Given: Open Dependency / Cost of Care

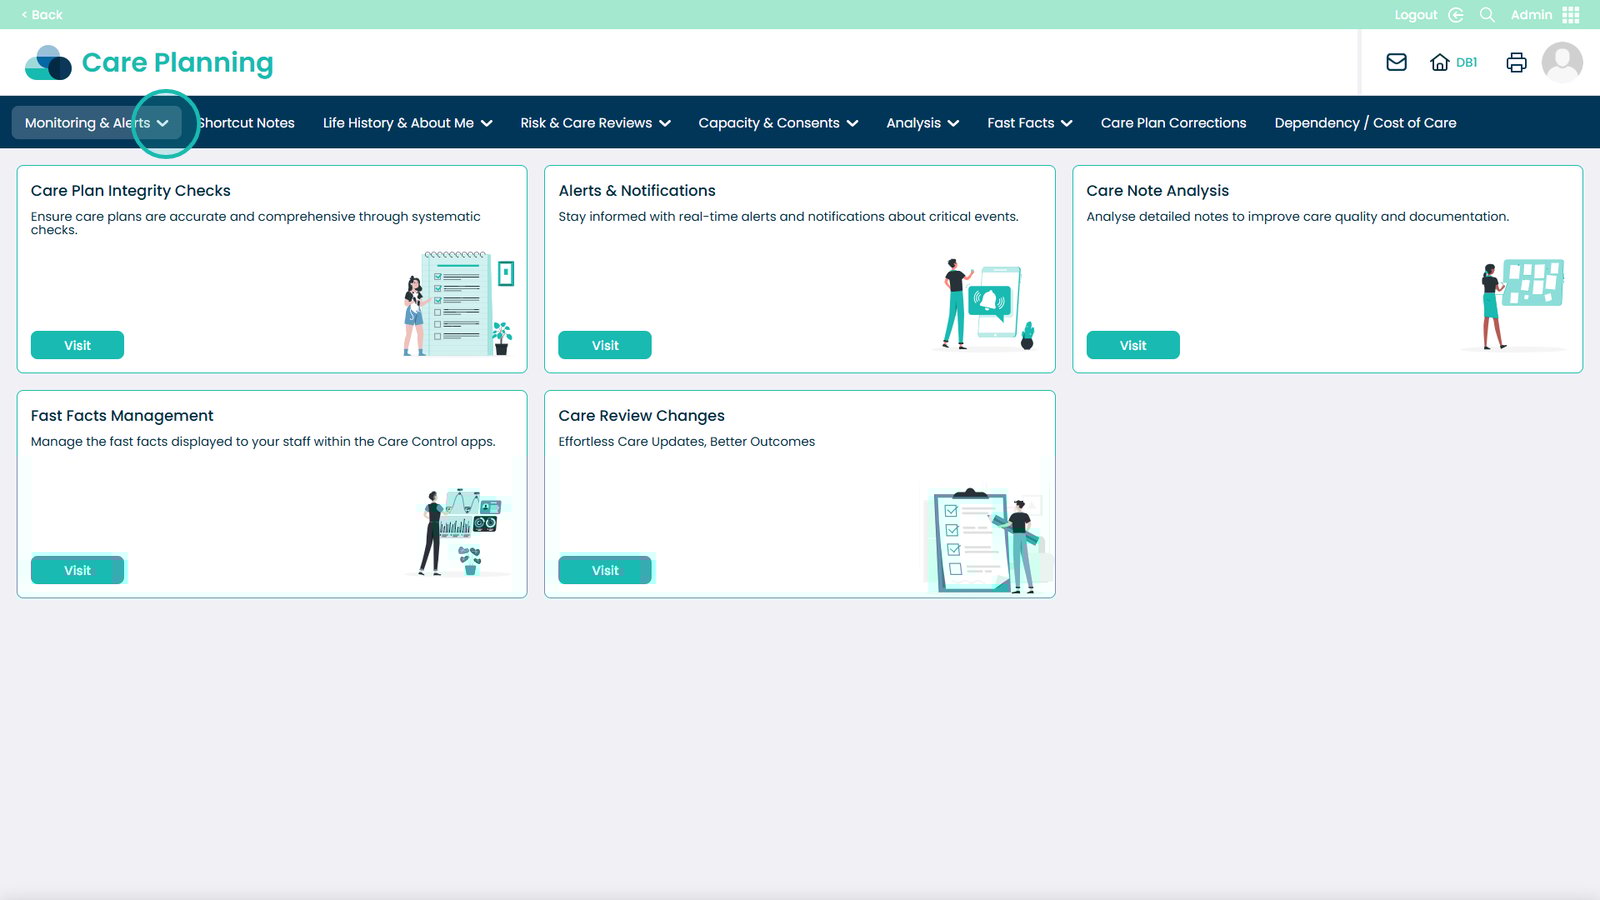Looking at the screenshot, I should click(1365, 123).
